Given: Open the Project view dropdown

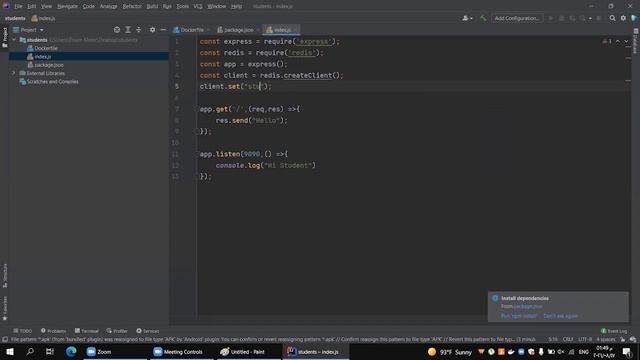Looking at the screenshot, I should 28,30.
